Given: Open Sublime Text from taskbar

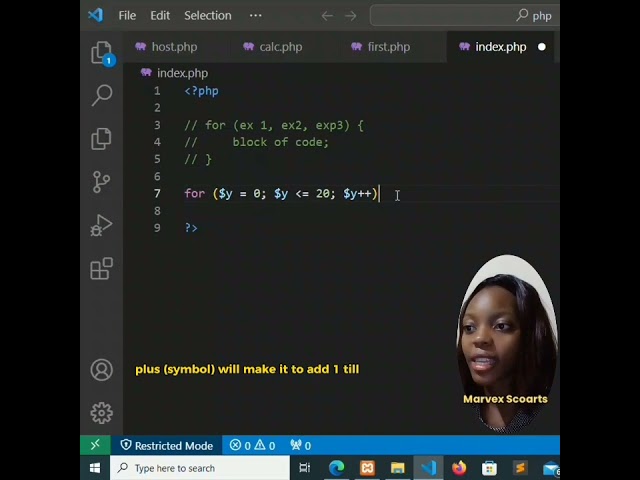Looking at the screenshot, I should coord(520,468).
